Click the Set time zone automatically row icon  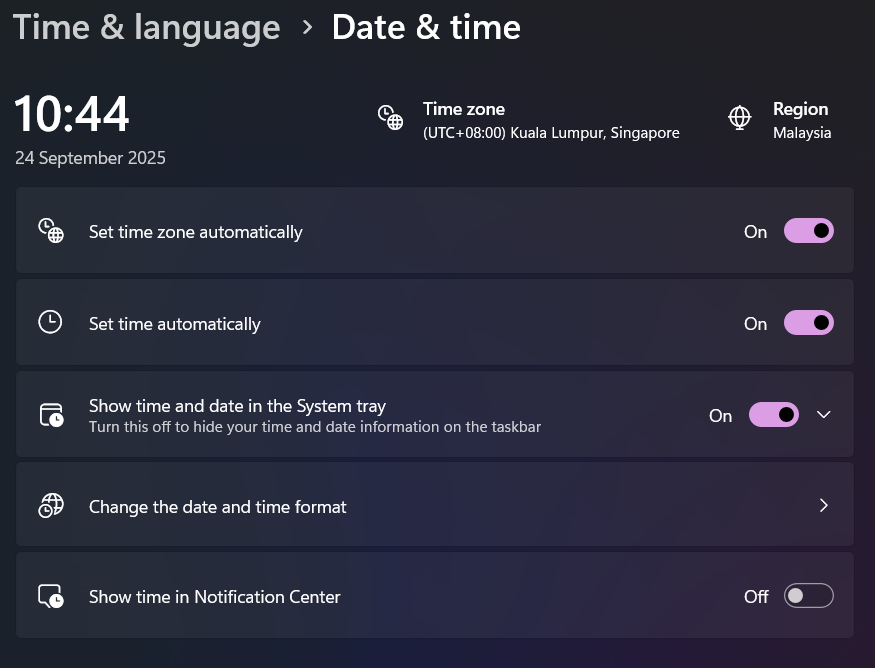50,231
